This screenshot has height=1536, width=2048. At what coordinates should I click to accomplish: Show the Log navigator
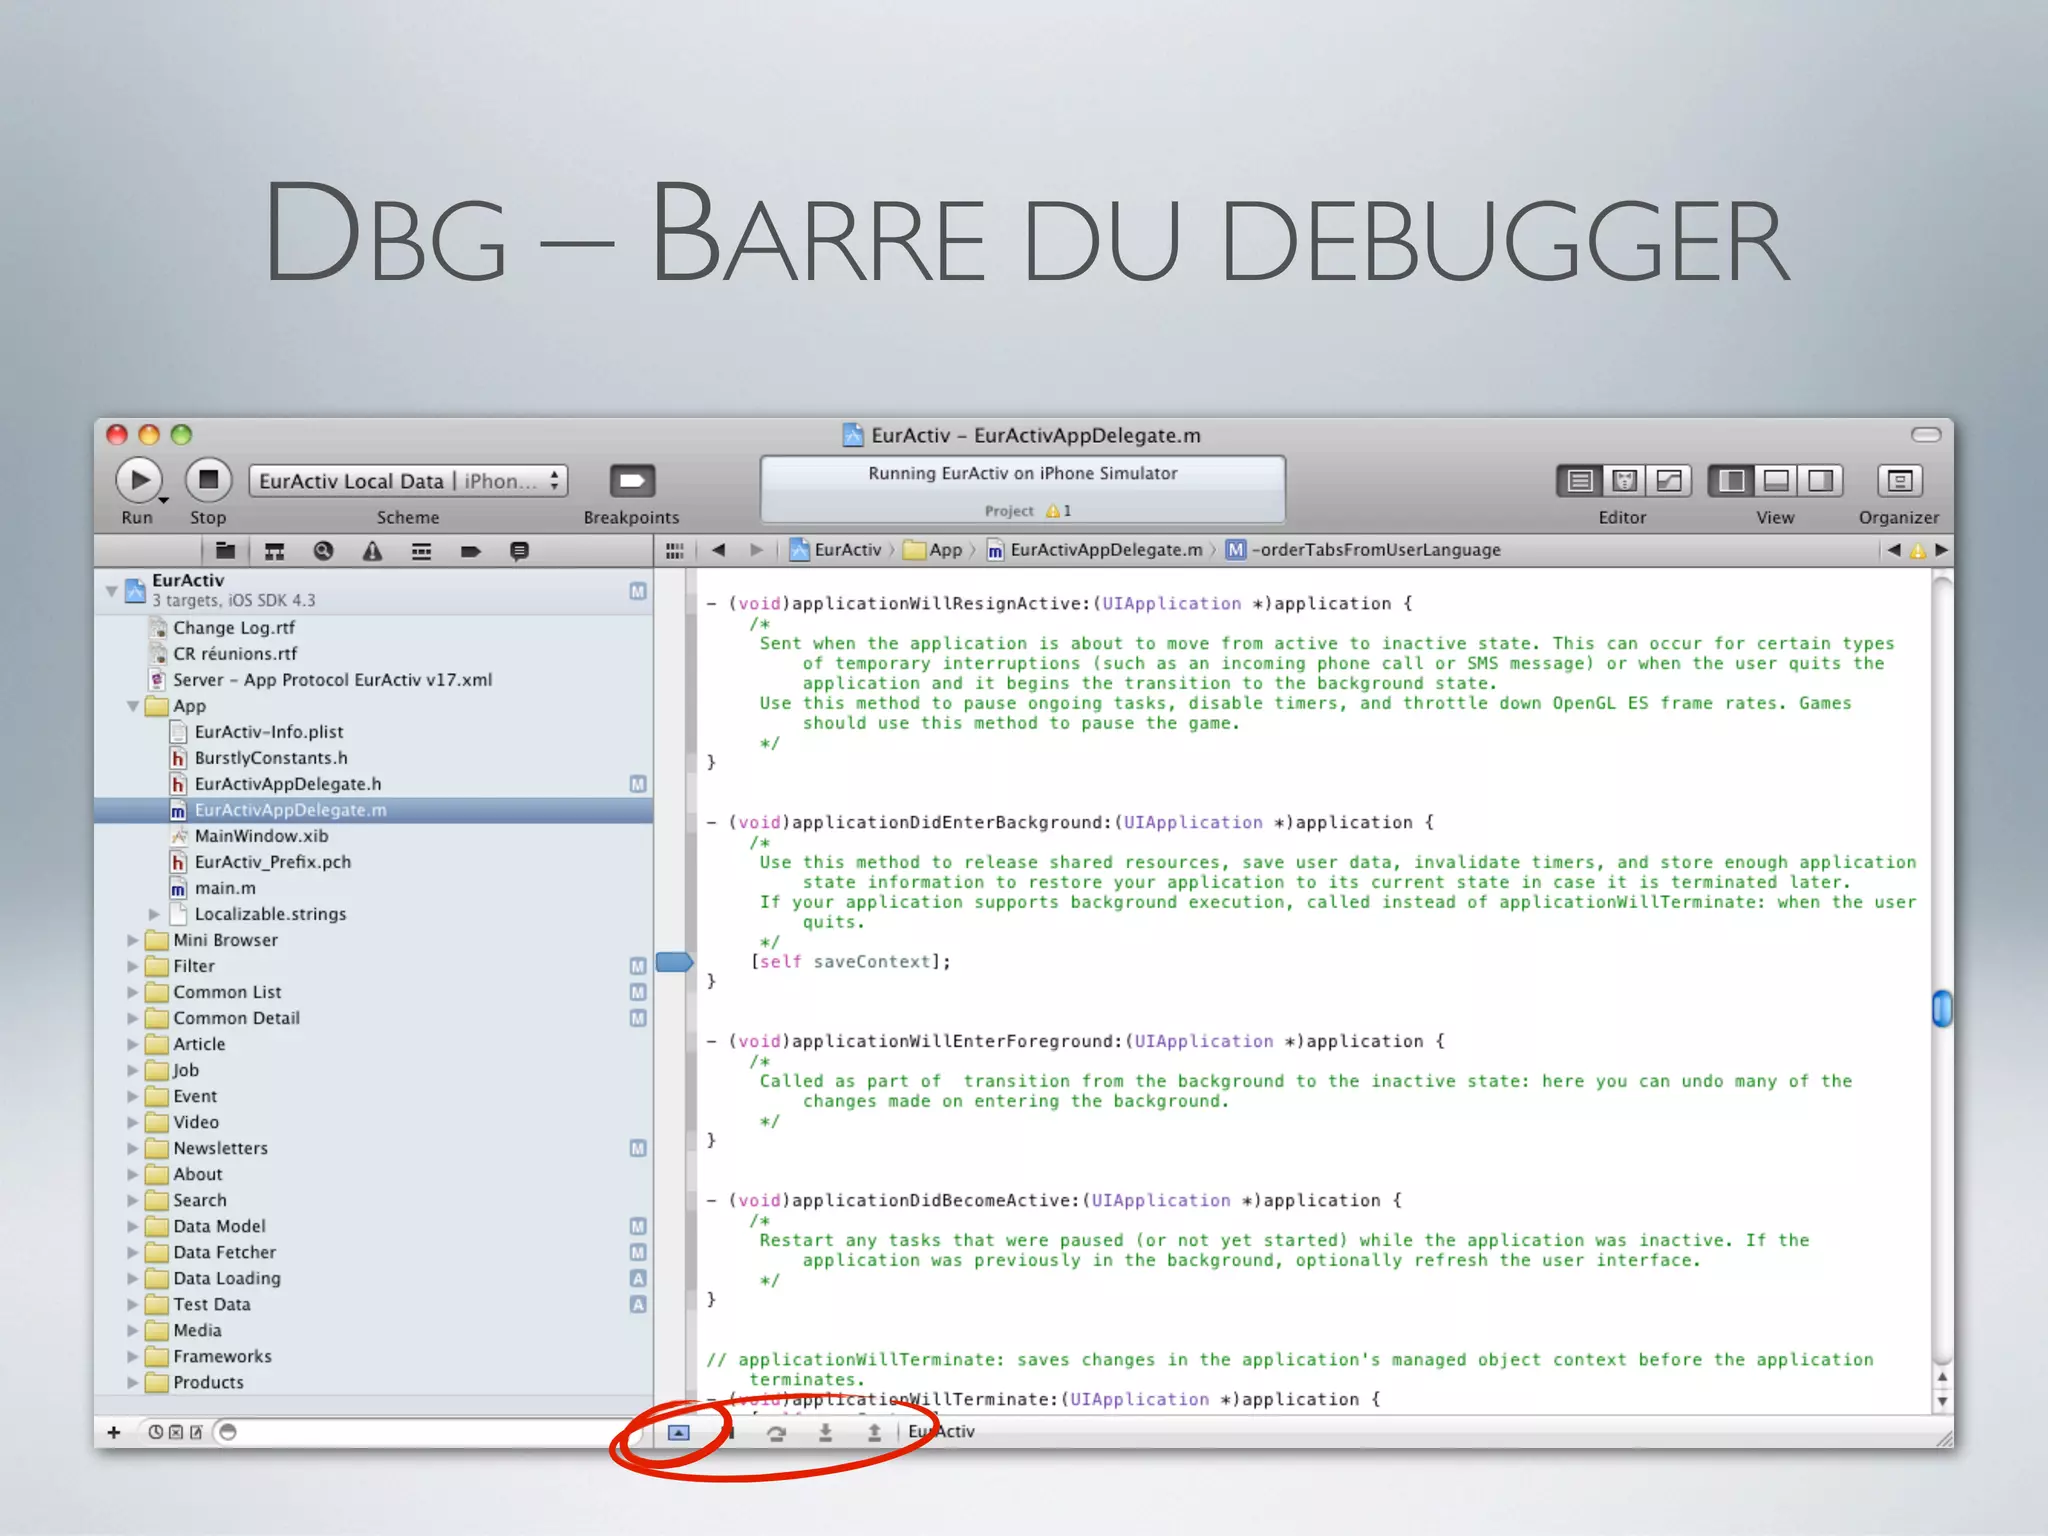point(519,551)
